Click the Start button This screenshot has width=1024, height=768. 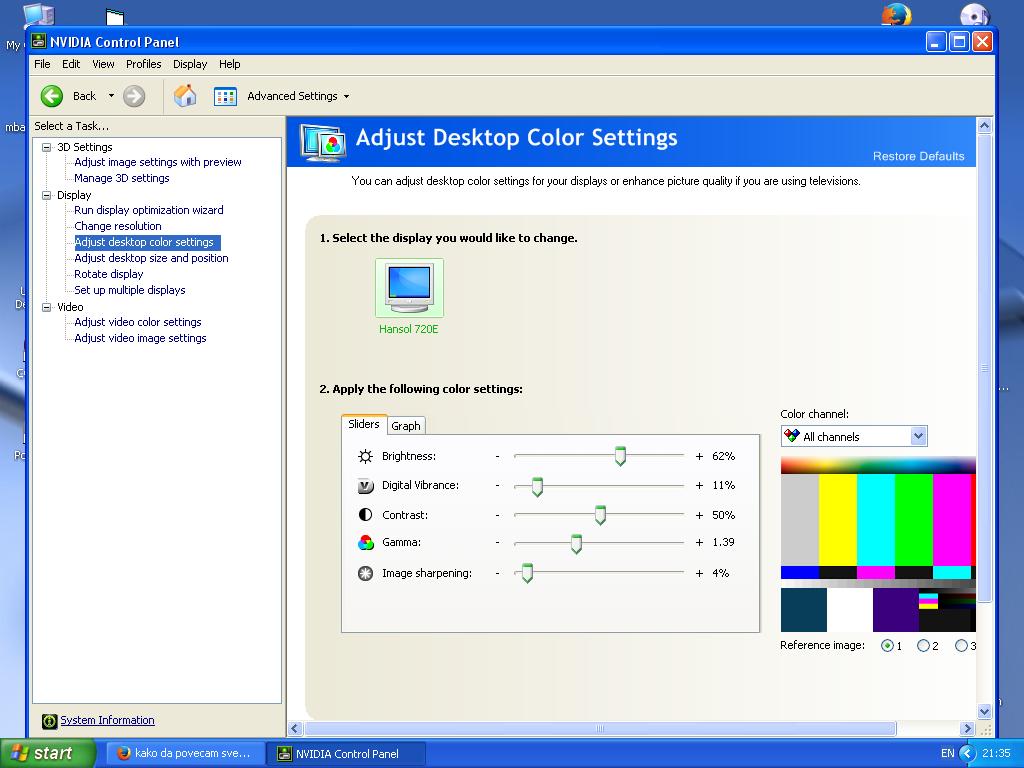tap(48, 753)
